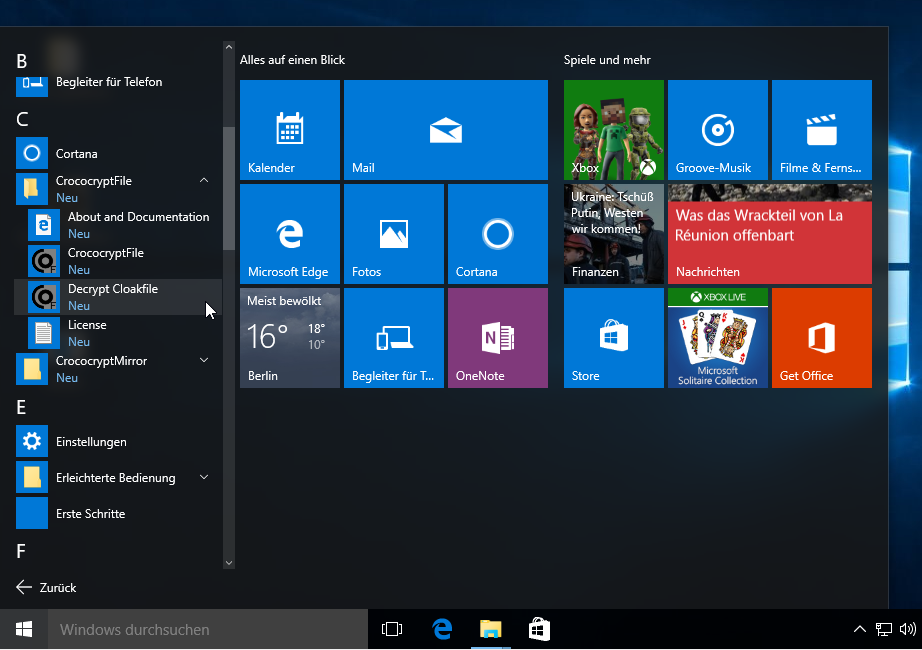Open the Finanzen news tile
This screenshot has height=650, width=922.
[x=614, y=234]
